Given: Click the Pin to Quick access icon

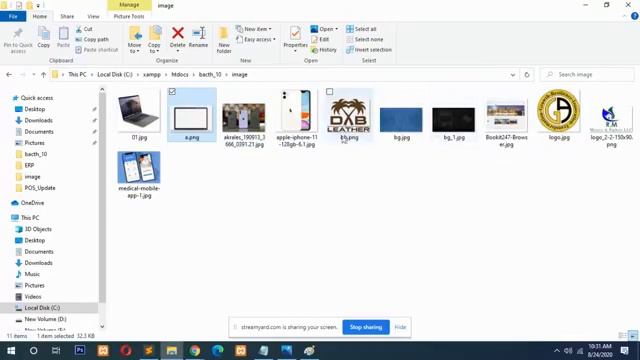Looking at the screenshot, I should tap(18, 33).
